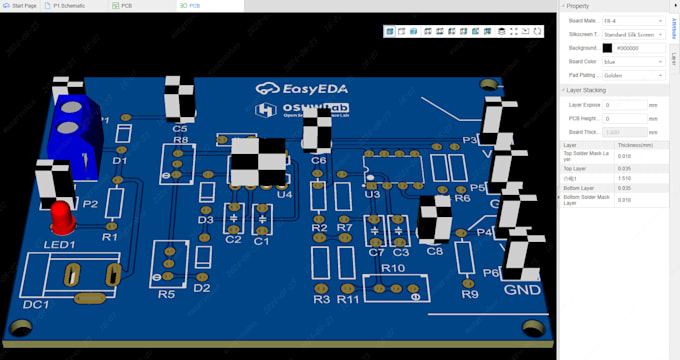Select the Bottom Layer row in the table
Viewport: 680px width, 360px height.
614,188
